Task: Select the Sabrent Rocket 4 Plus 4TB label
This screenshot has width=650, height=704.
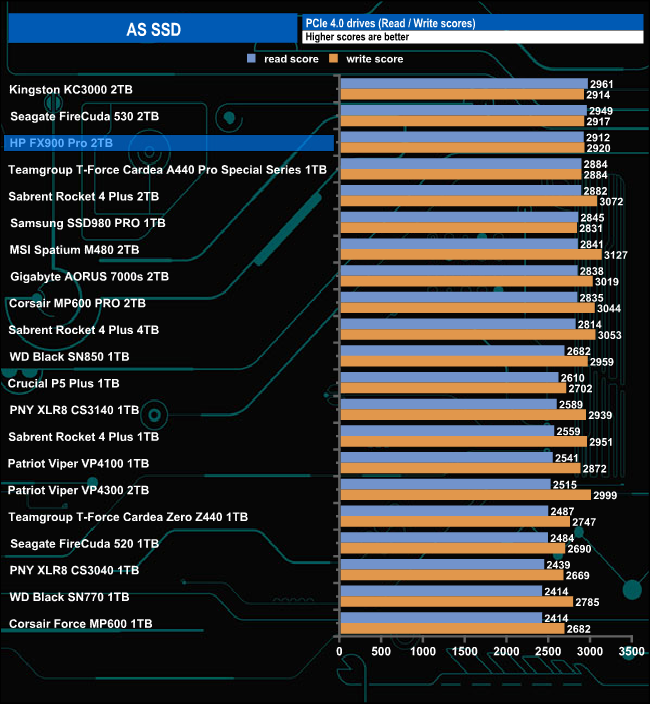Action: tap(83, 330)
